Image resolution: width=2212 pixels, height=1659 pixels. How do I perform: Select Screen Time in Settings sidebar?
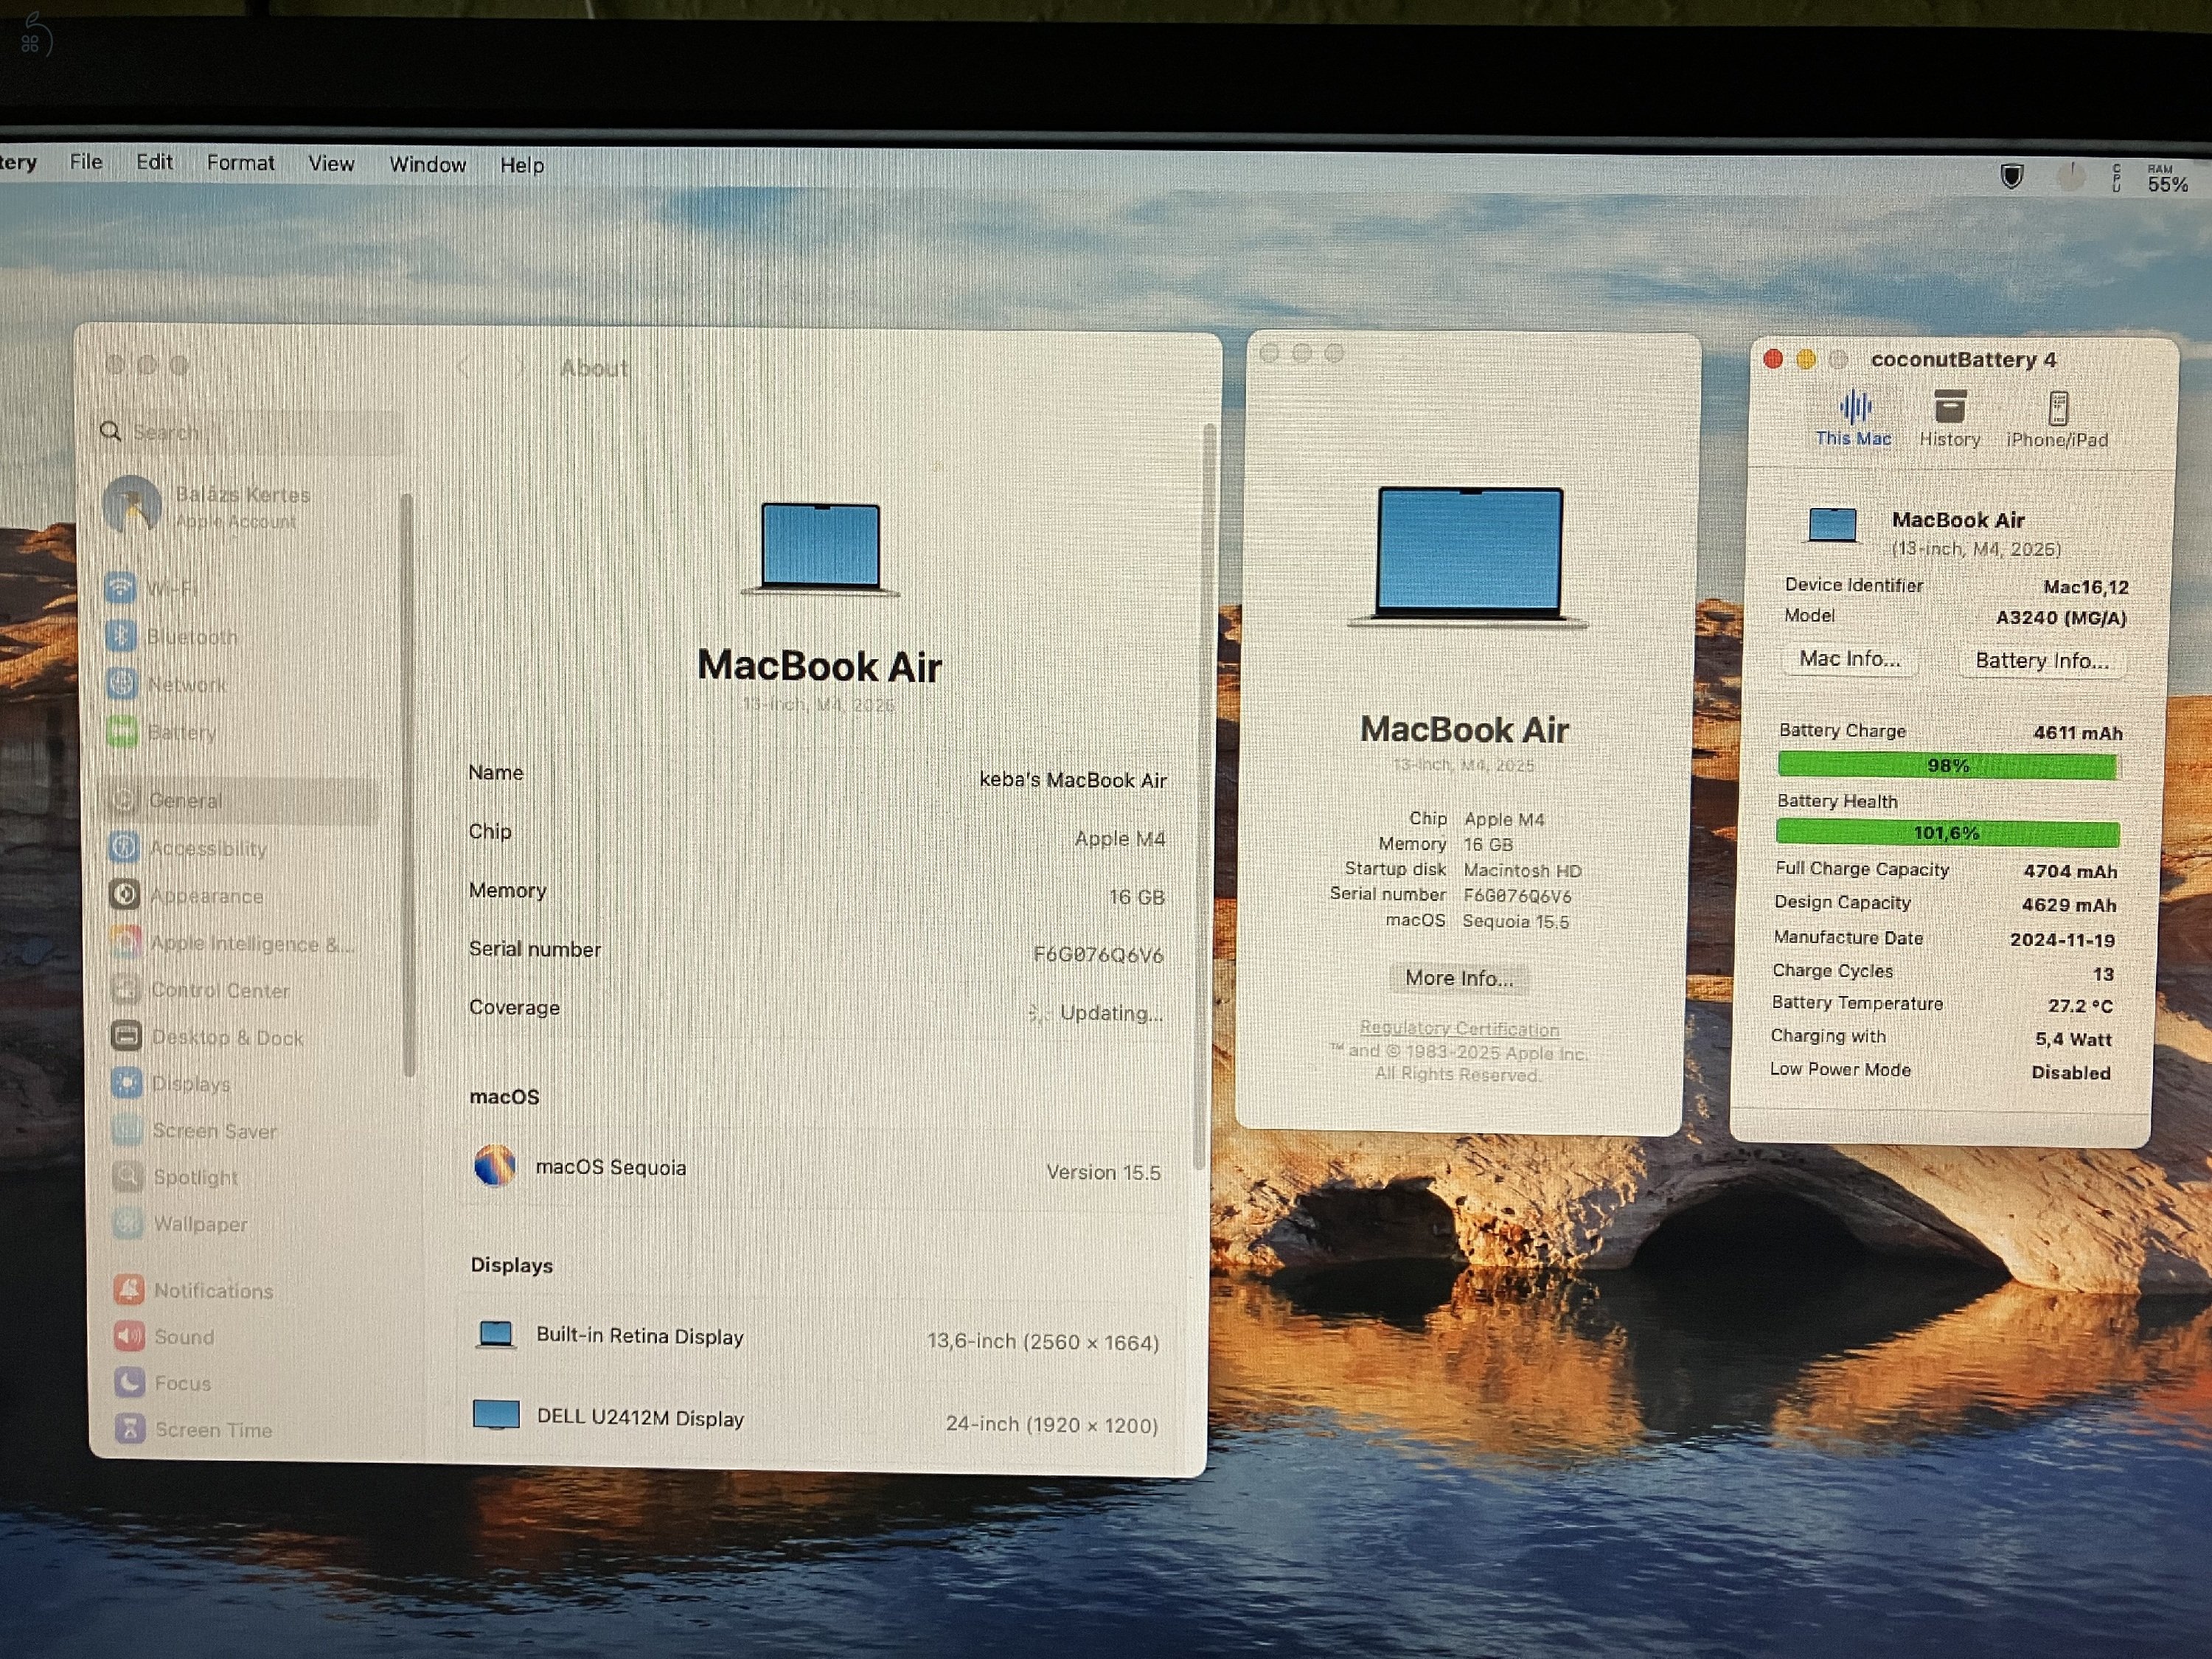[240, 1430]
